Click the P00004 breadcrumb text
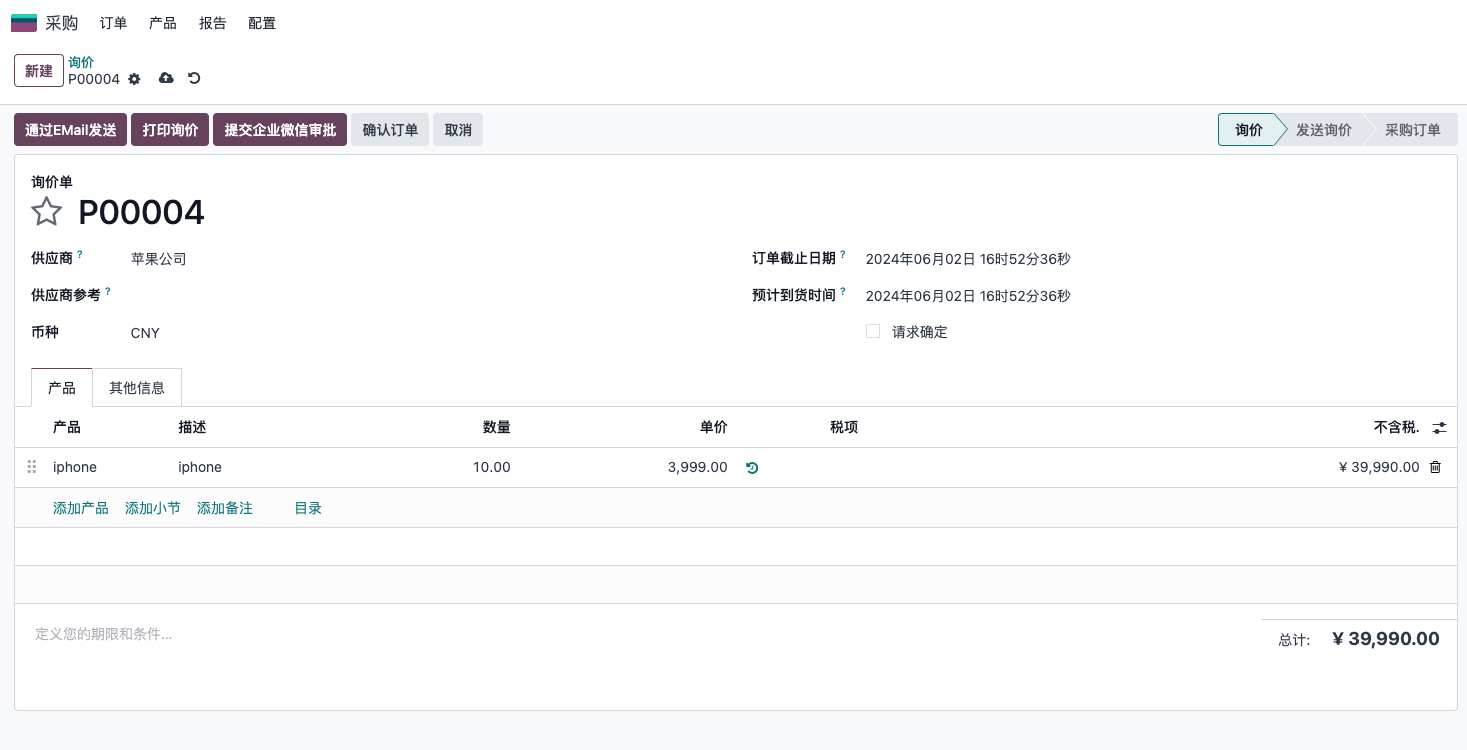The width and height of the screenshot is (1467, 750). 94,79
